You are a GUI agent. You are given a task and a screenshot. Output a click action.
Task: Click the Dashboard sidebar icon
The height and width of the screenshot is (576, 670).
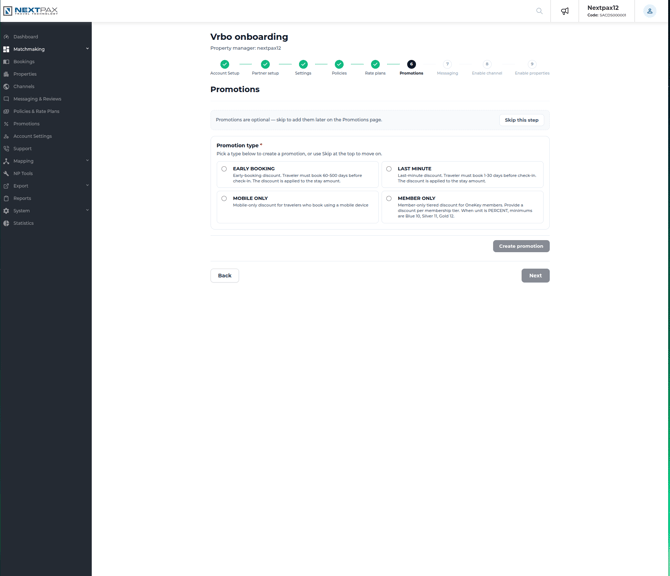click(x=6, y=37)
